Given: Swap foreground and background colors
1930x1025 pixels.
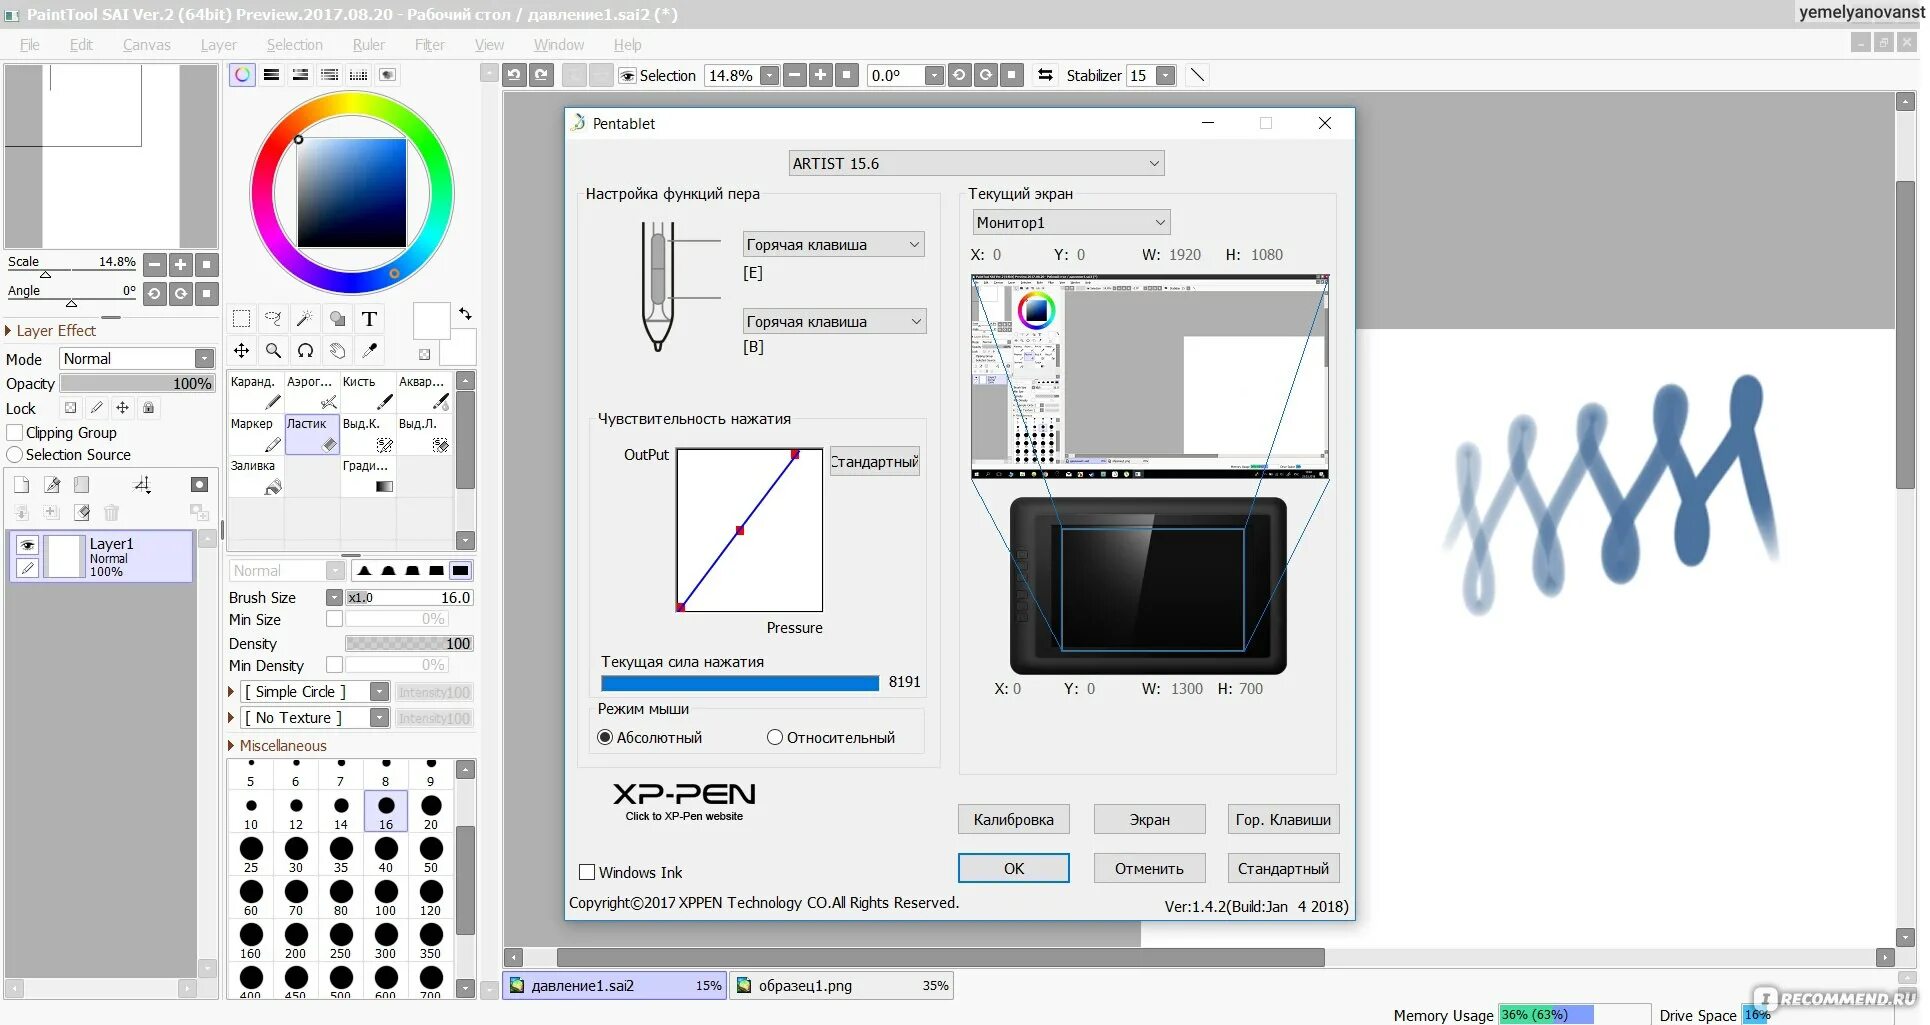Looking at the screenshot, I should point(465,314).
